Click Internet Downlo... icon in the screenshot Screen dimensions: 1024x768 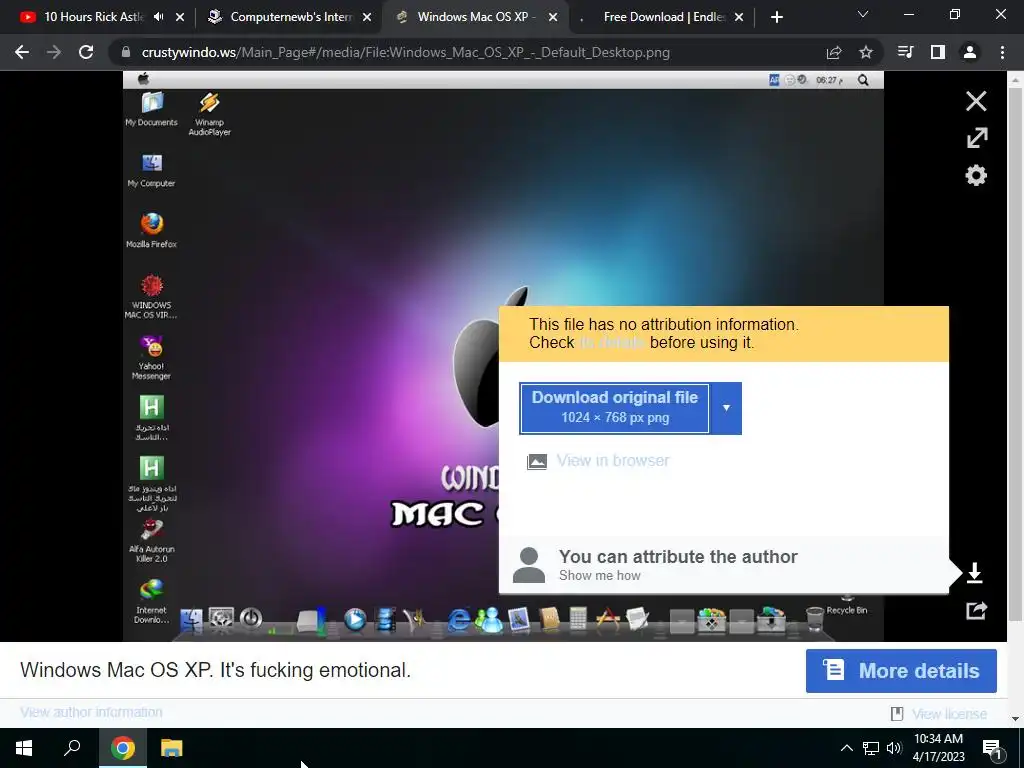[152, 601]
